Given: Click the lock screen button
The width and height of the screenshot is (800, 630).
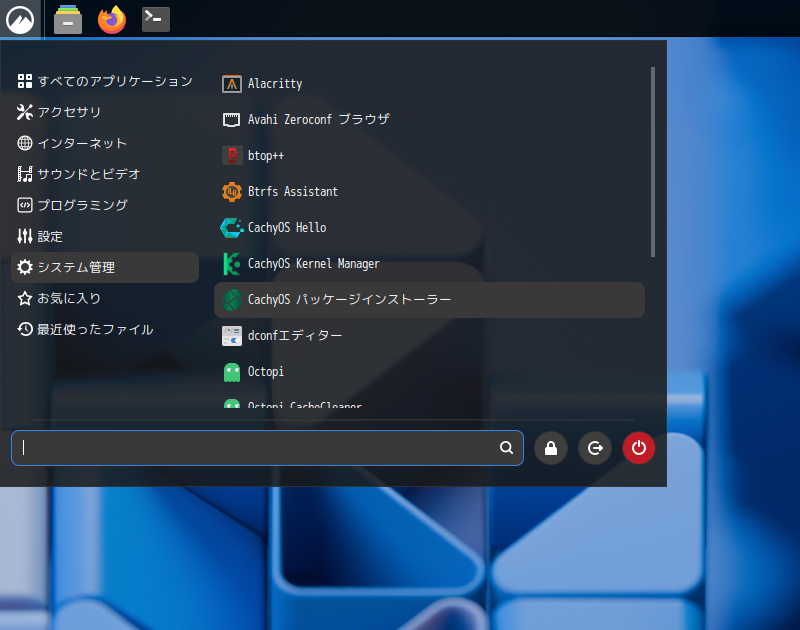Looking at the screenshot, I should tap(551, 448).
